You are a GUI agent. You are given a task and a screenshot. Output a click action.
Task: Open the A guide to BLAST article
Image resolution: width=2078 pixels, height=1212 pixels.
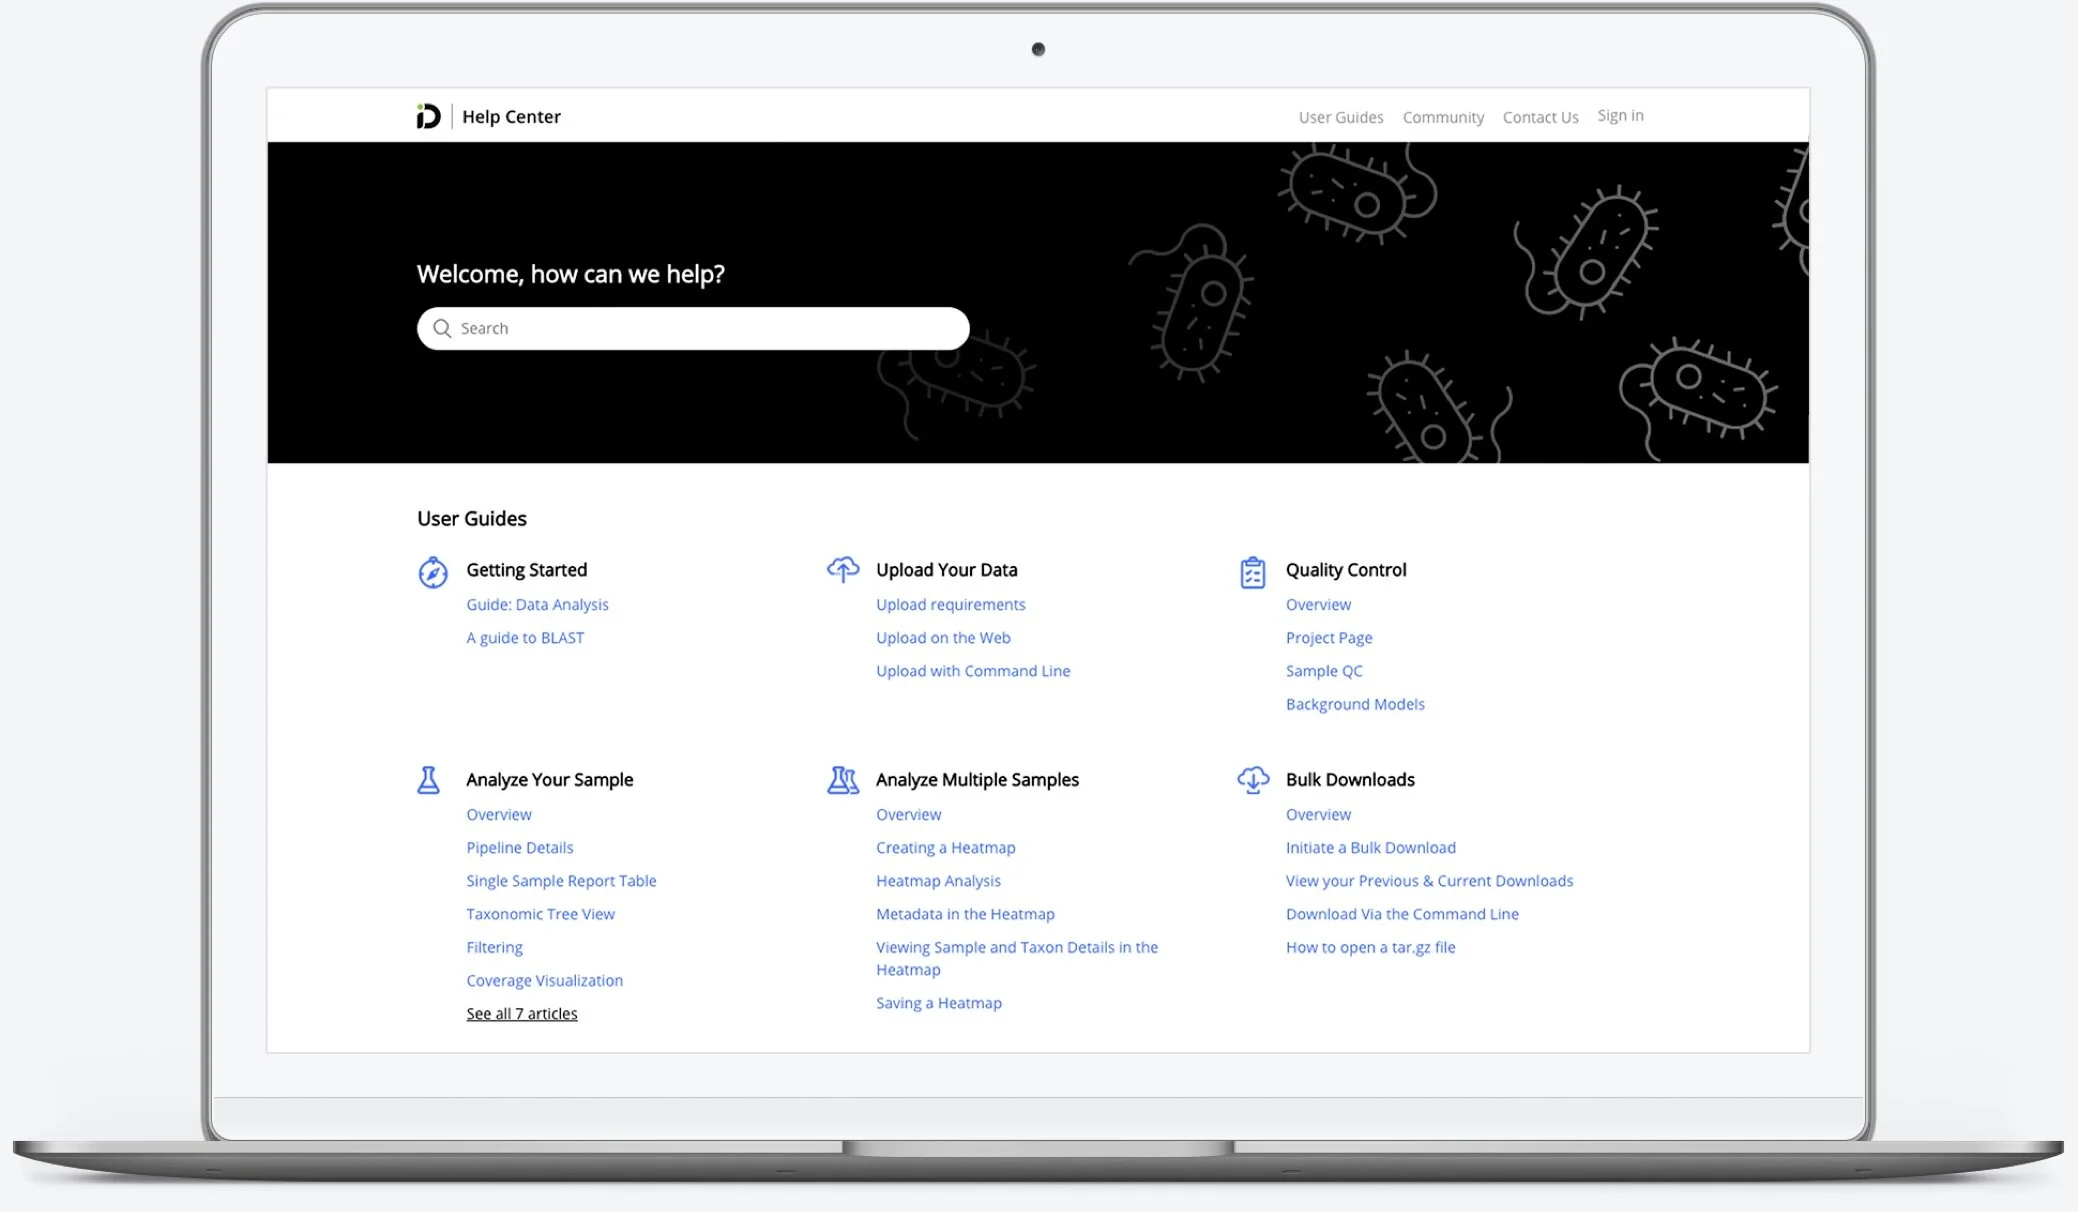tap(525, 638)
